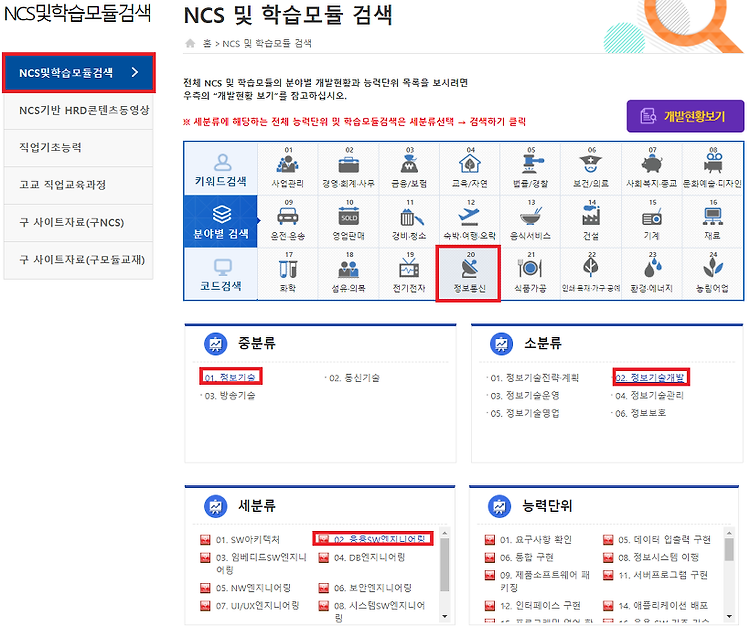Open 능력단위 item 11. 서버프로그램 구현
The height and width of the screenshot is (626, 750).
(x=663, y=575)
